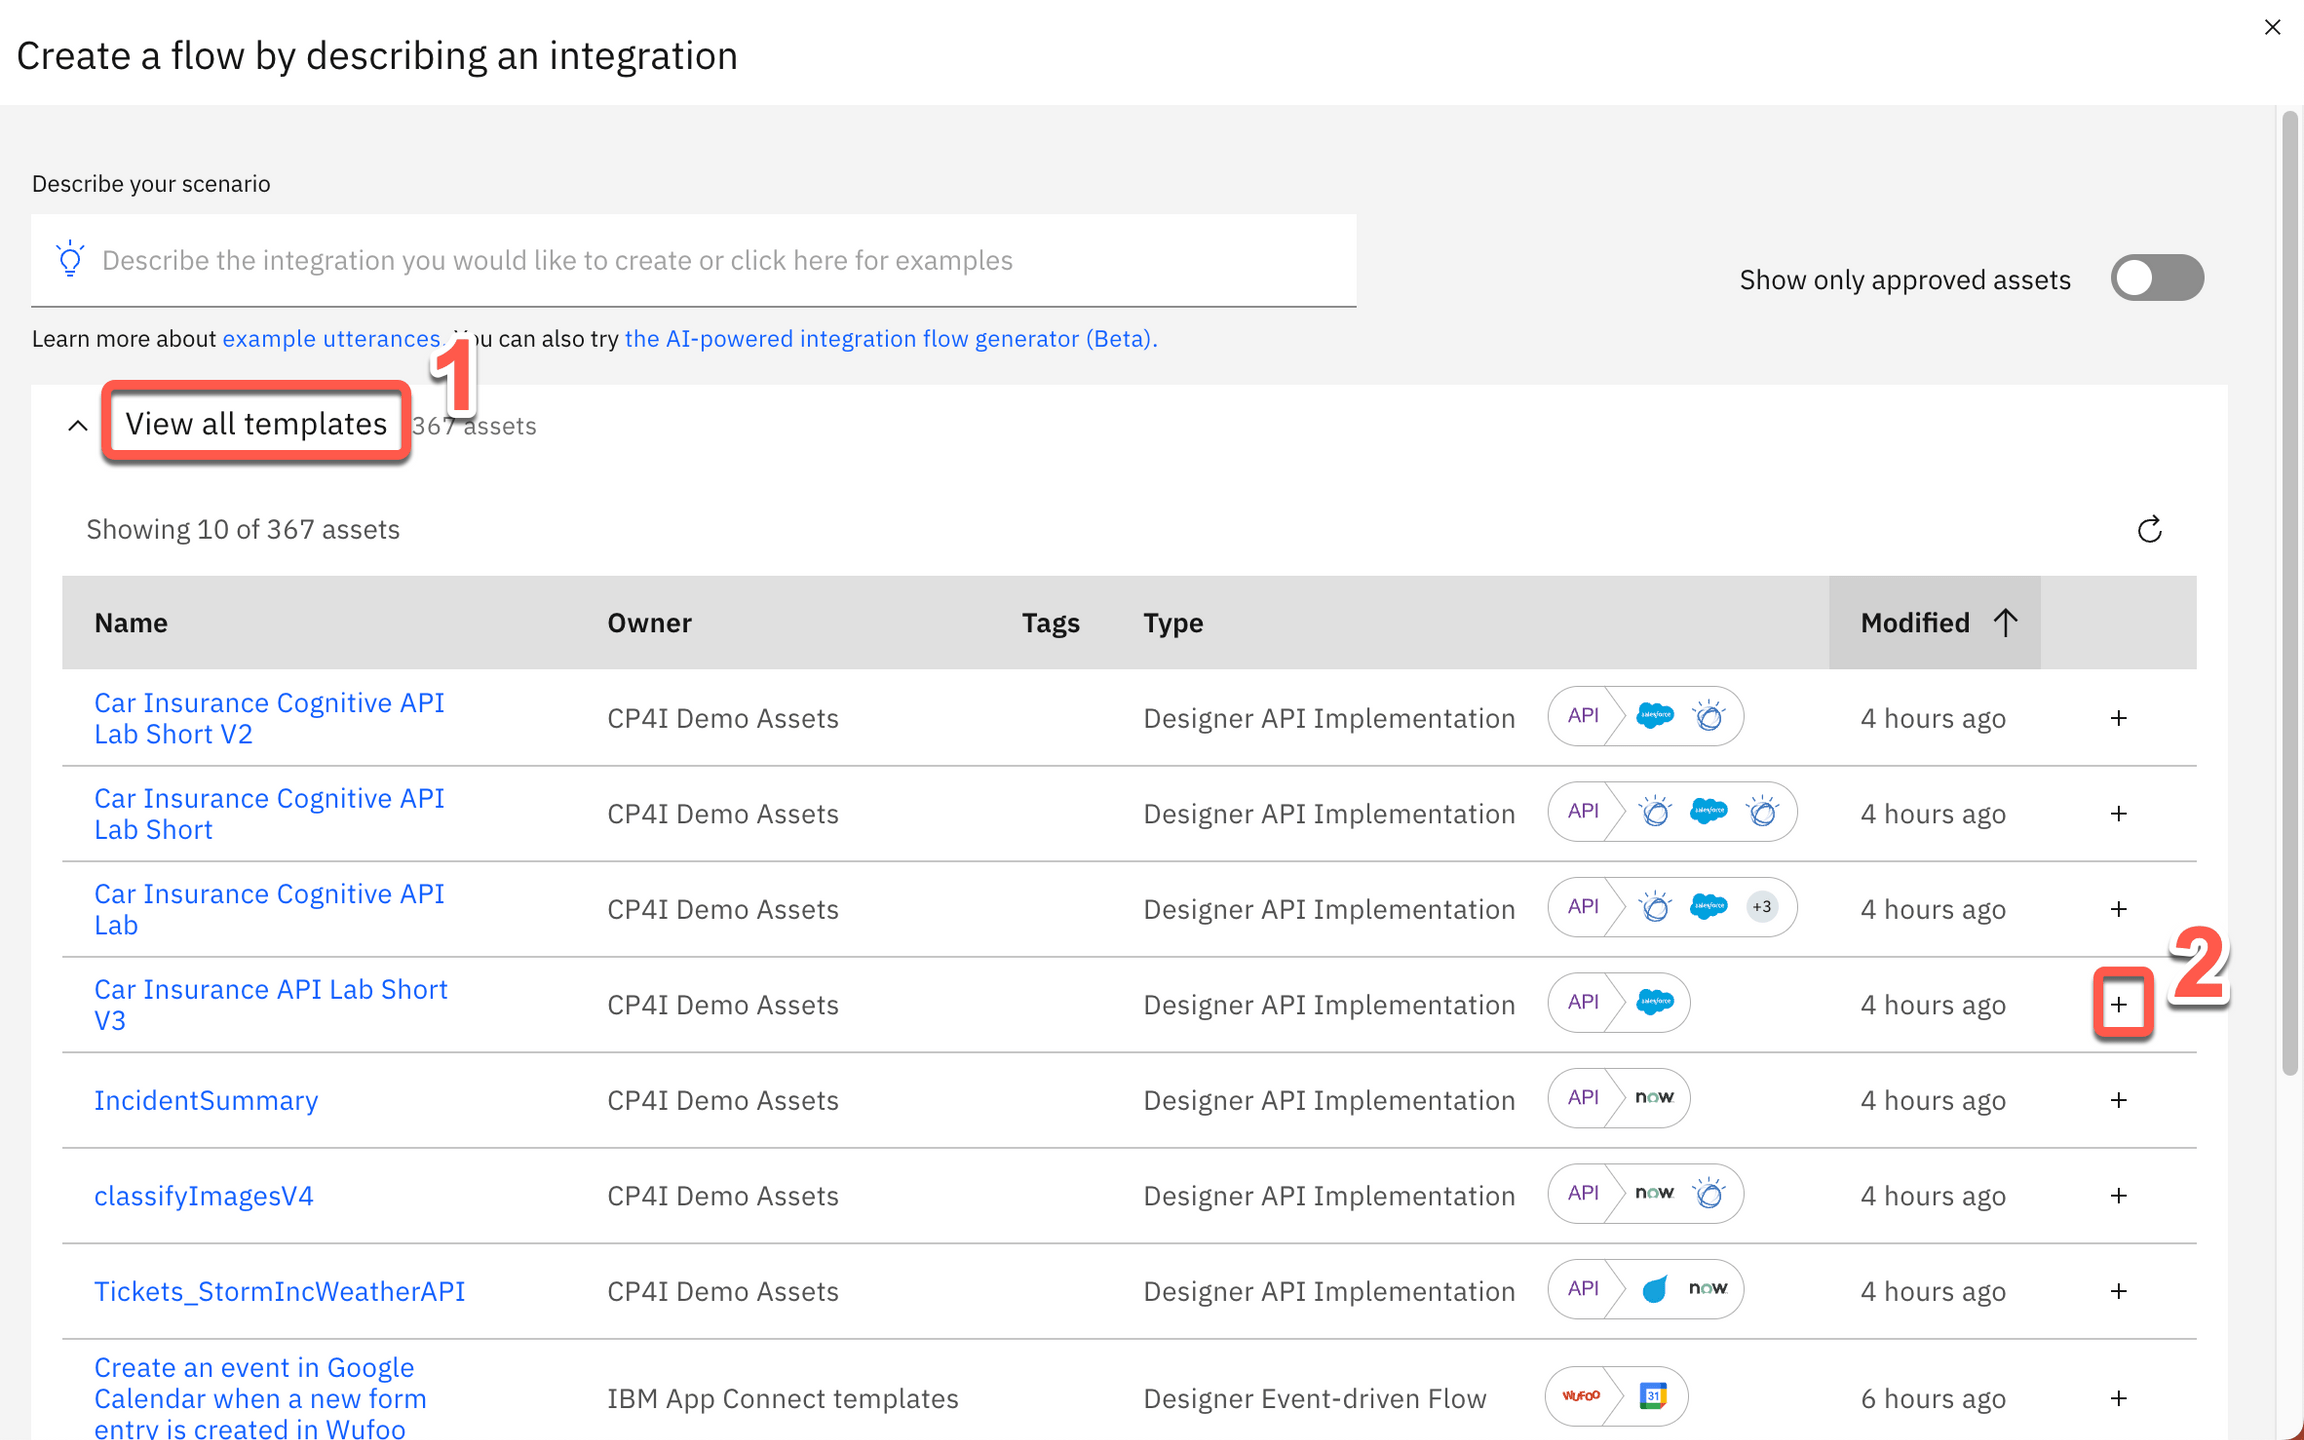Open the example utterances link
2304x1440 pixels.
point(331,338)
